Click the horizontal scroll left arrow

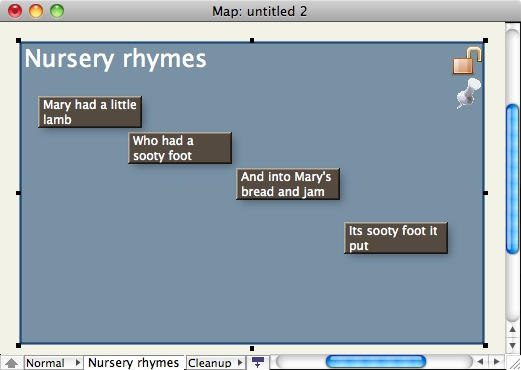click(480, 362)
